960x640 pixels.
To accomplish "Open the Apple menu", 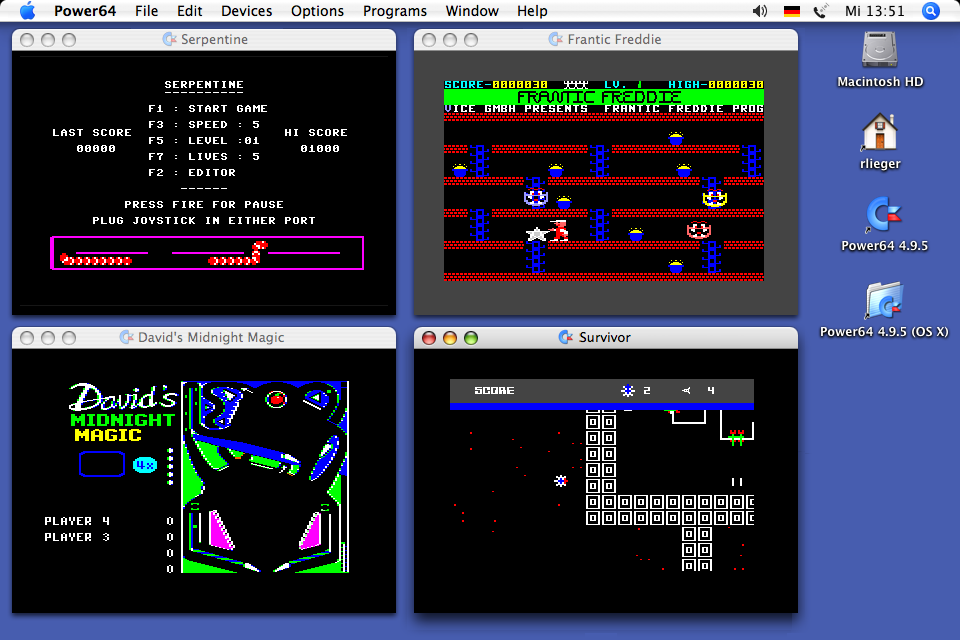I will 28,11.
